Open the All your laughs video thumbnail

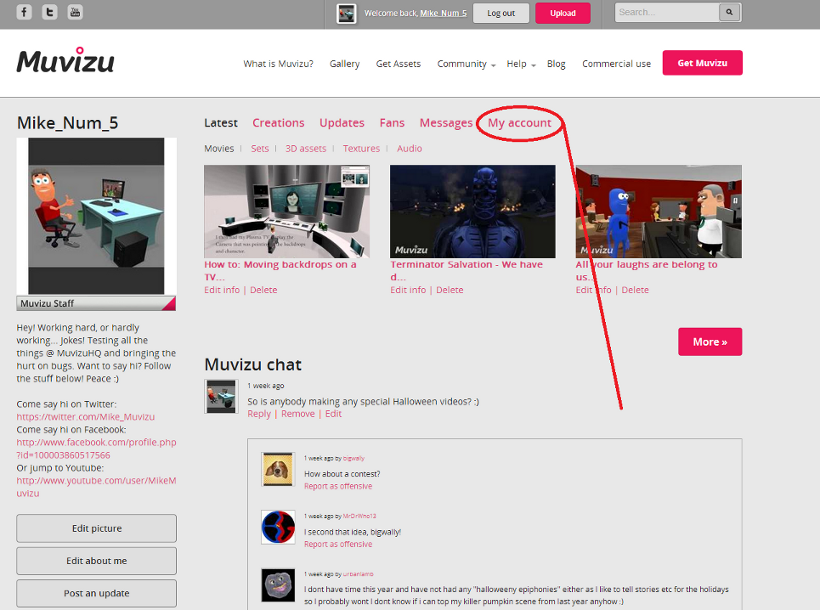point(659,211)
